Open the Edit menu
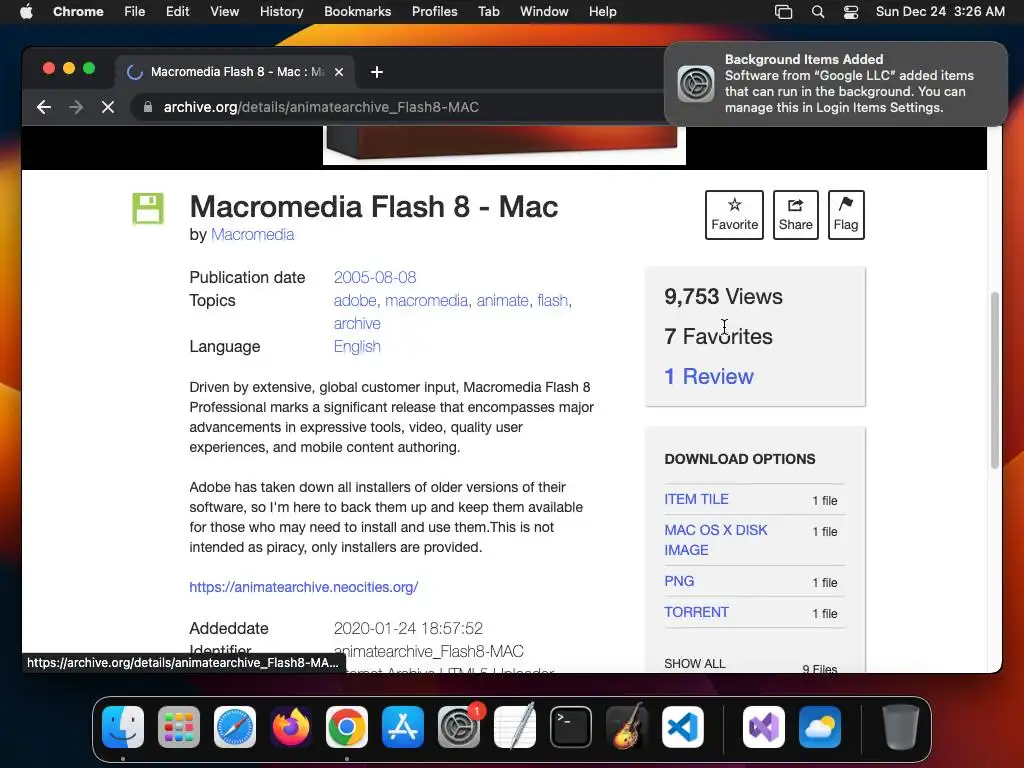Screen dimensions: 1024x768 pyautogui.click(x=177, y=12)
